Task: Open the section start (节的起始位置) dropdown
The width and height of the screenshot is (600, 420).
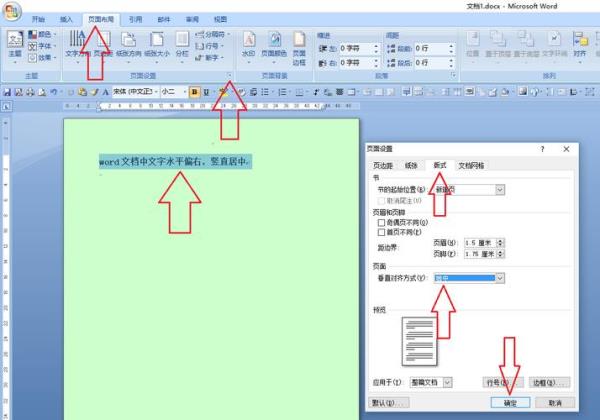Action: [x=527, y=189]
